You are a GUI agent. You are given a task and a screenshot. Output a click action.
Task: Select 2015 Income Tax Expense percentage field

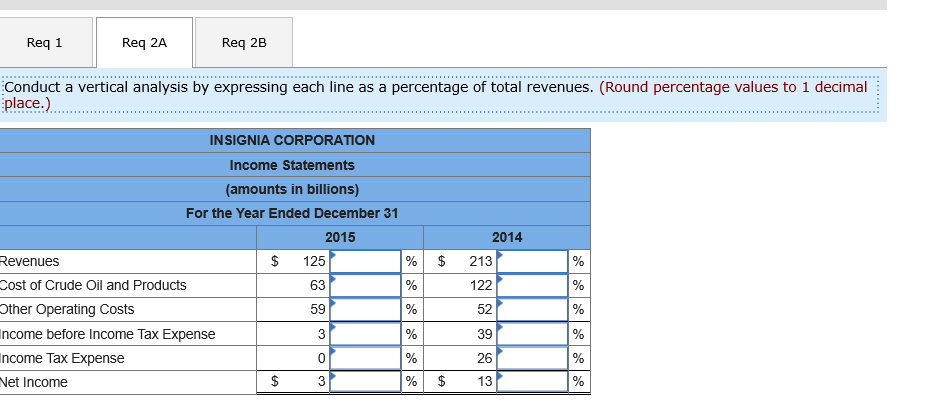[x=365, y=358]
